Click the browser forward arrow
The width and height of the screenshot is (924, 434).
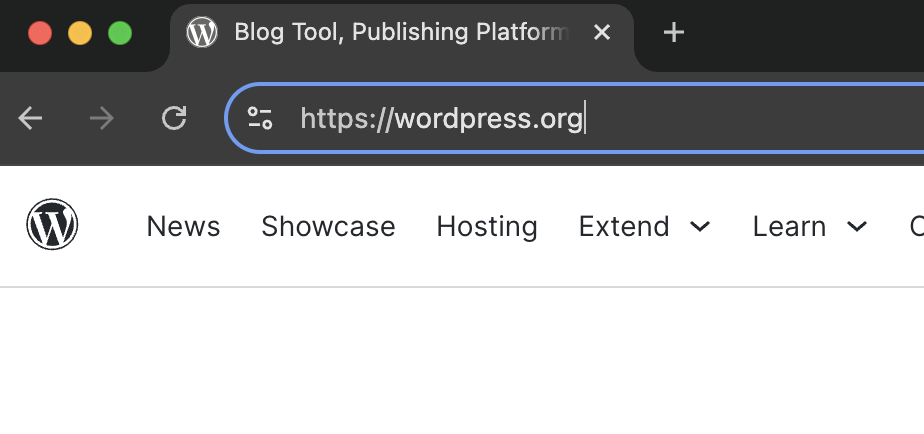pyautogui.click(x=102, y=119)
